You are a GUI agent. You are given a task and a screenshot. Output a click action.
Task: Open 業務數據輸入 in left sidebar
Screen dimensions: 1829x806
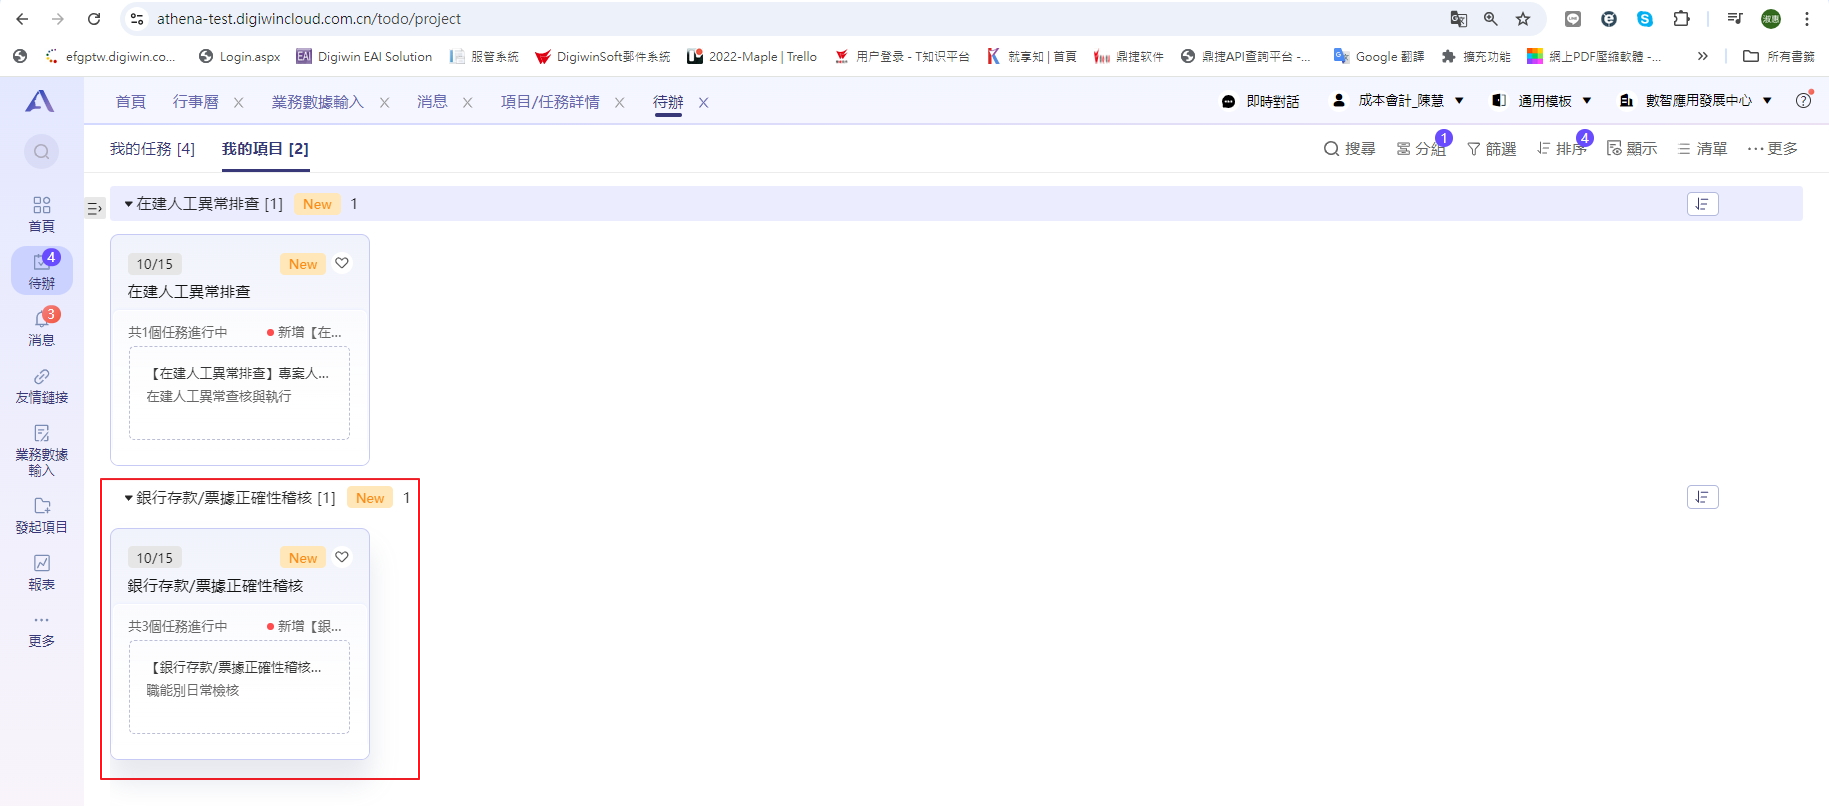coord(41,450)
